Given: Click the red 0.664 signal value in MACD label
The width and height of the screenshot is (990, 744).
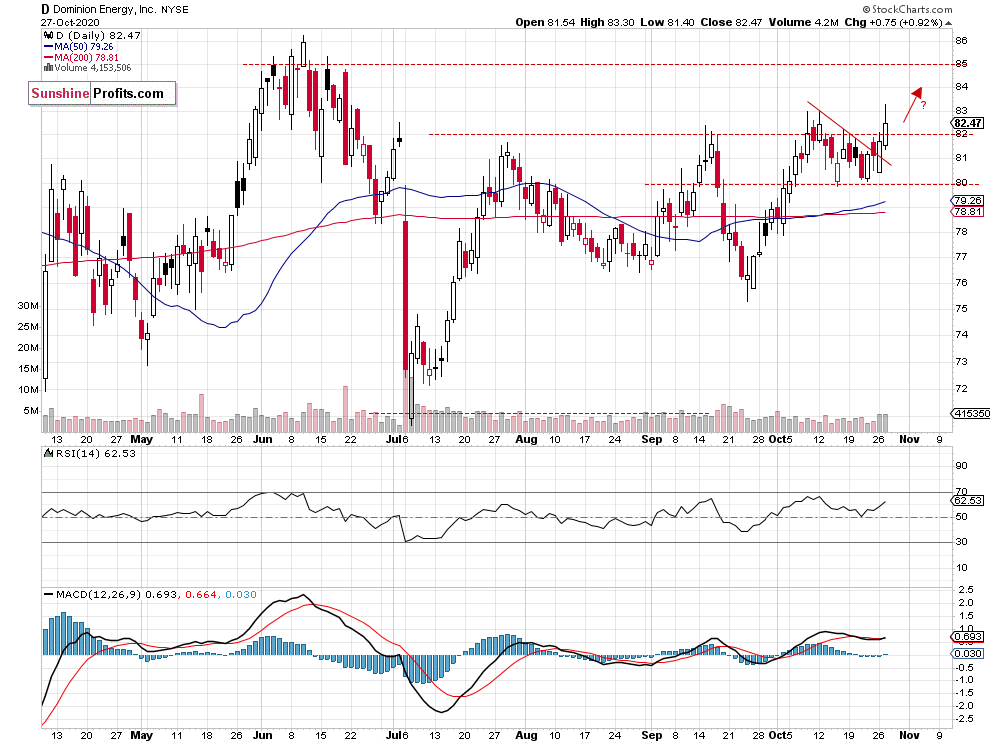Looking at the screenshot, I should [201, 594].
